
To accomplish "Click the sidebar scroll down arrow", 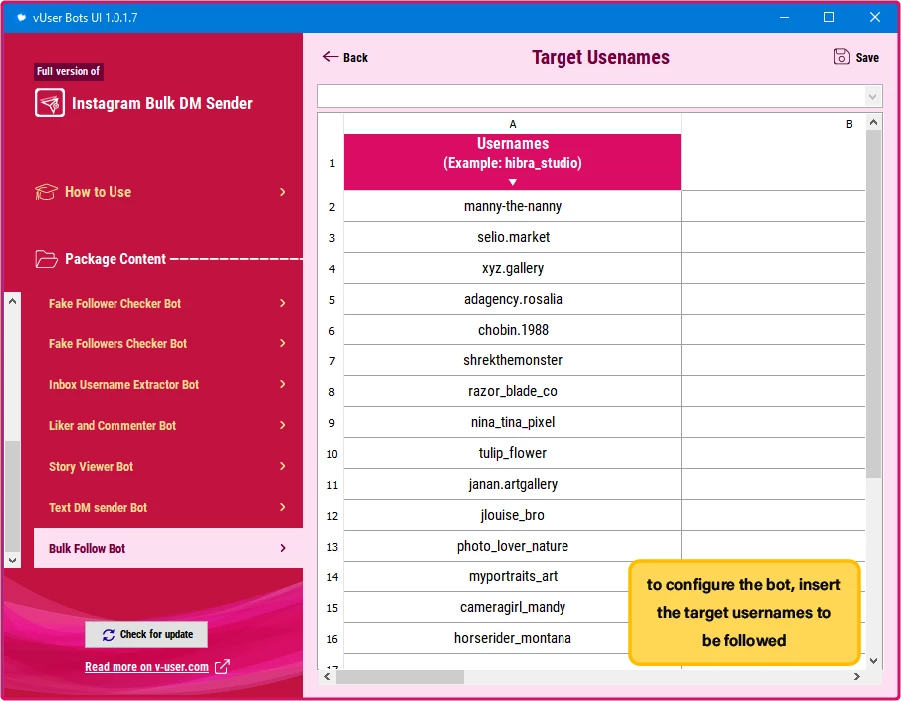I will pyautogui.click(x=13, y=560).
